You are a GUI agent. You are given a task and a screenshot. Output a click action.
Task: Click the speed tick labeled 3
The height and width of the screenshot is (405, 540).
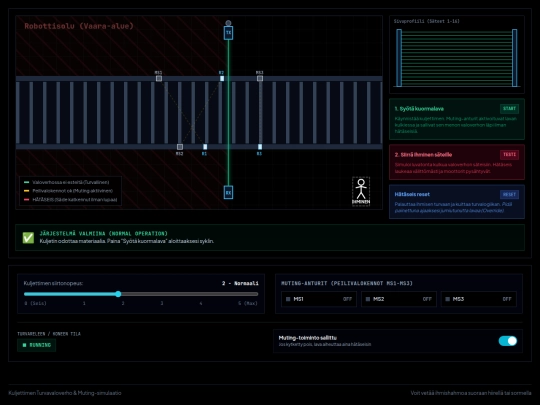click(162, 303)
